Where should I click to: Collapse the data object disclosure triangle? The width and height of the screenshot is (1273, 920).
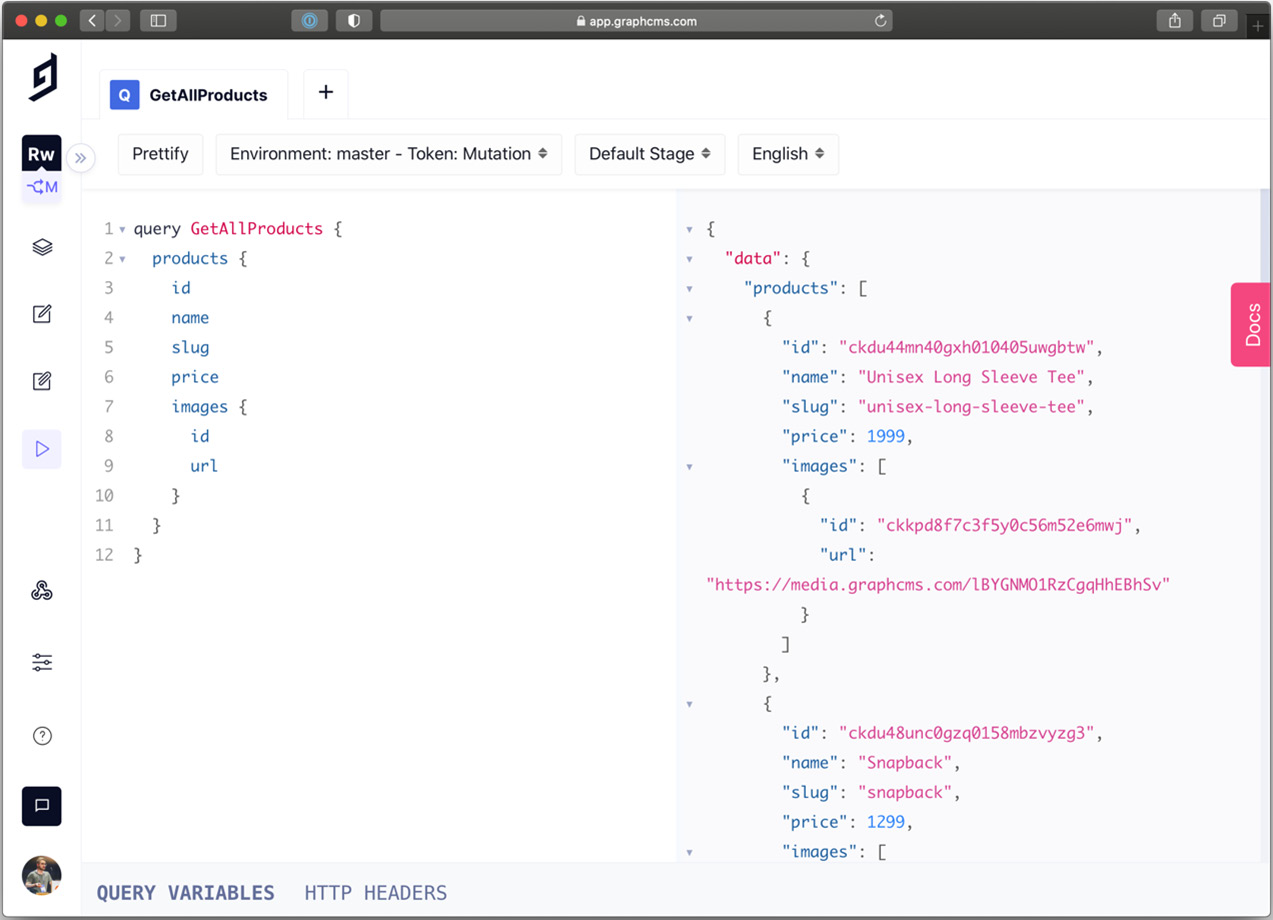point(689,258)
